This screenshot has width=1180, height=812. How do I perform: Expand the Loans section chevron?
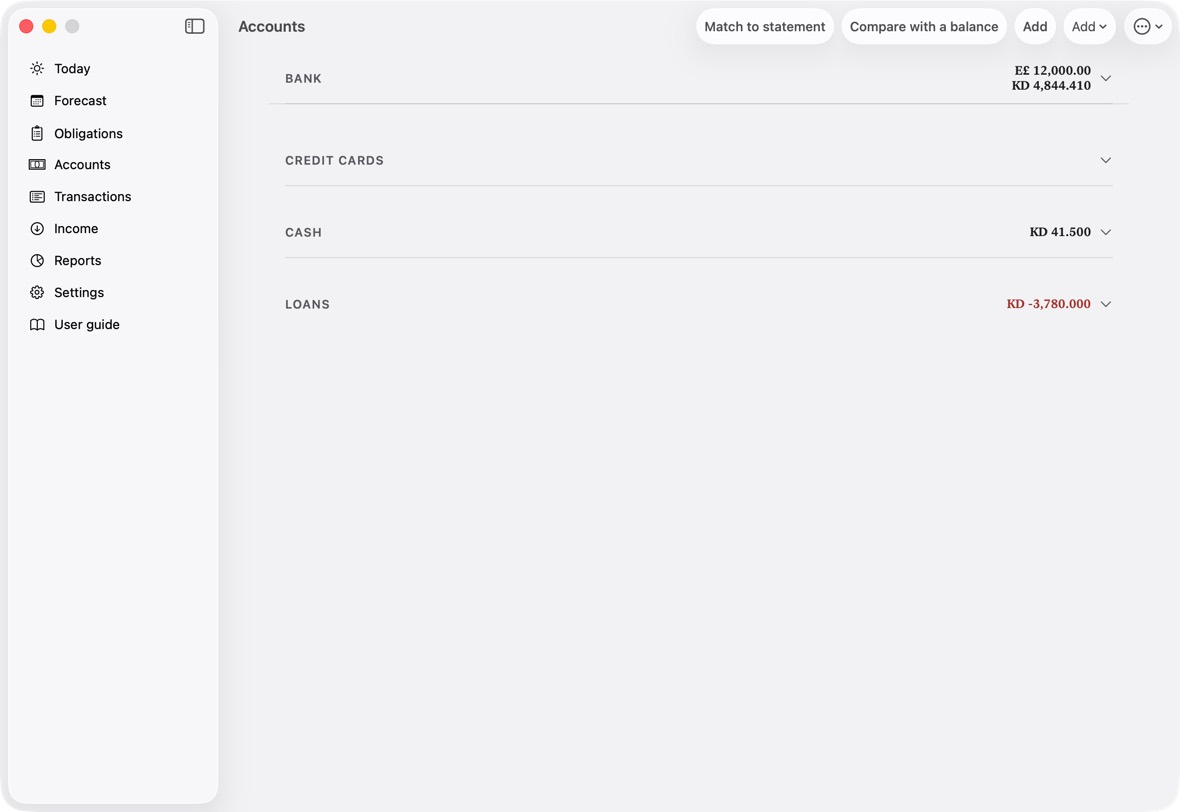1105,304
